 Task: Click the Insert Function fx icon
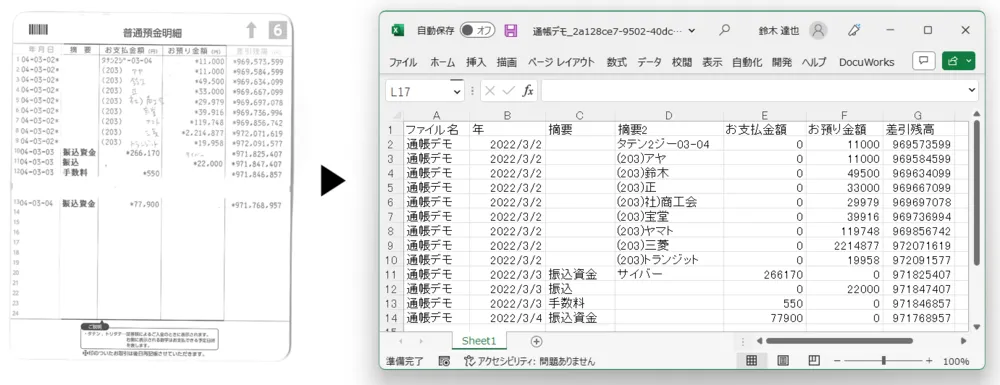[x=528, y=91]
